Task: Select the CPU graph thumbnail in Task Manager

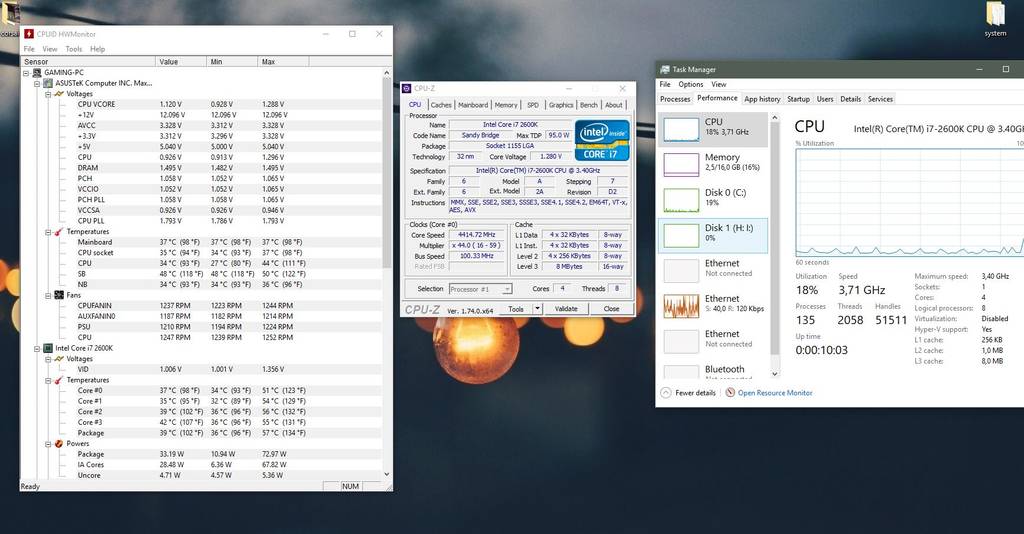Action: pos(681,129)
